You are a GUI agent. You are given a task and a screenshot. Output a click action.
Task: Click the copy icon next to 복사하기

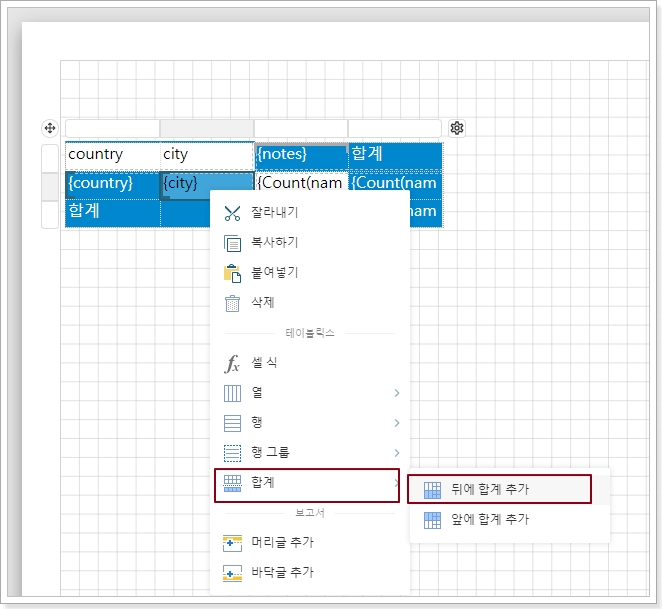pyautogui.click(x=233, y=243)
